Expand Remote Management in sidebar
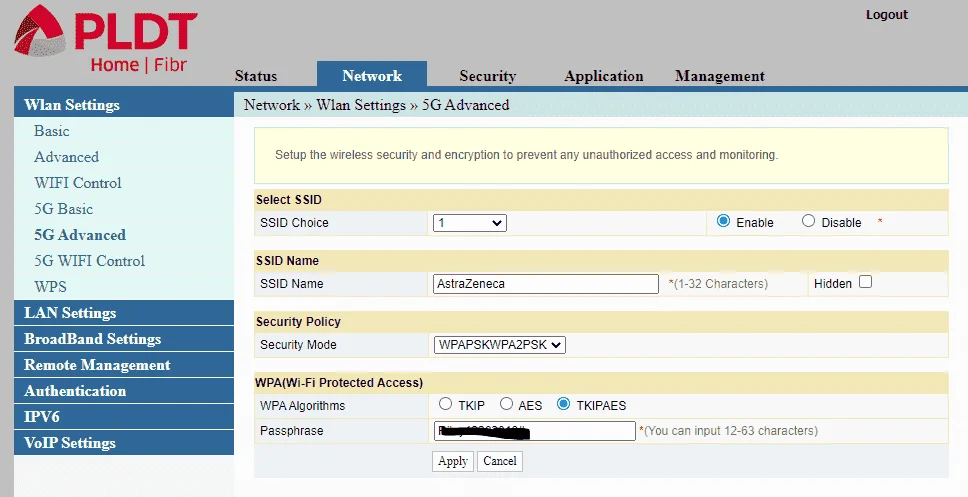Image resolution: width=968 pixels, height=497 pixels. click(124, 364)
